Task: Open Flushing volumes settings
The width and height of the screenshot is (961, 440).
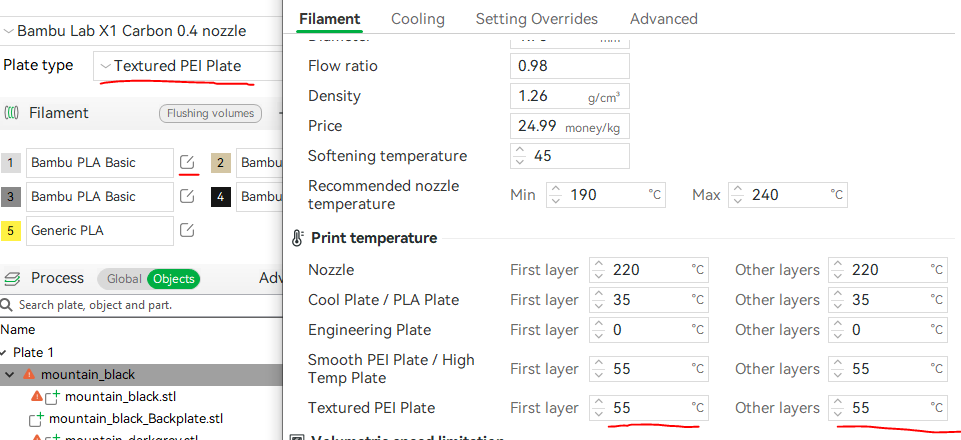Action: click(x=210, y=113)
